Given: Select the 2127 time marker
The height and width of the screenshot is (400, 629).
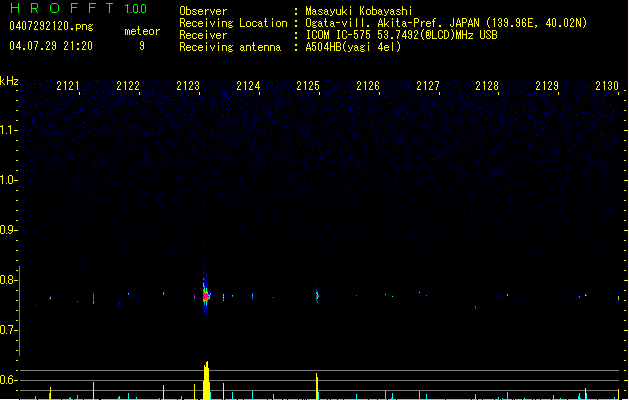Looking at the screenshot, I should click(x=428, y=87).
